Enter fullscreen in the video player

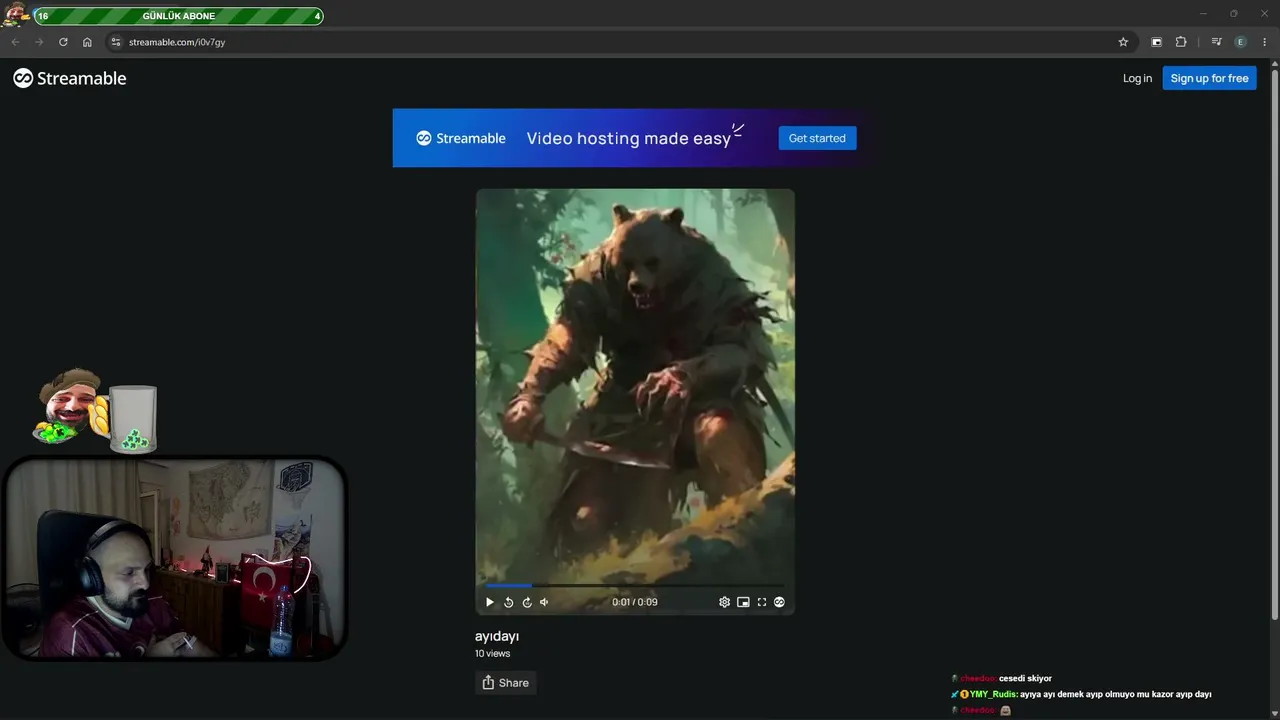(762, 602)
